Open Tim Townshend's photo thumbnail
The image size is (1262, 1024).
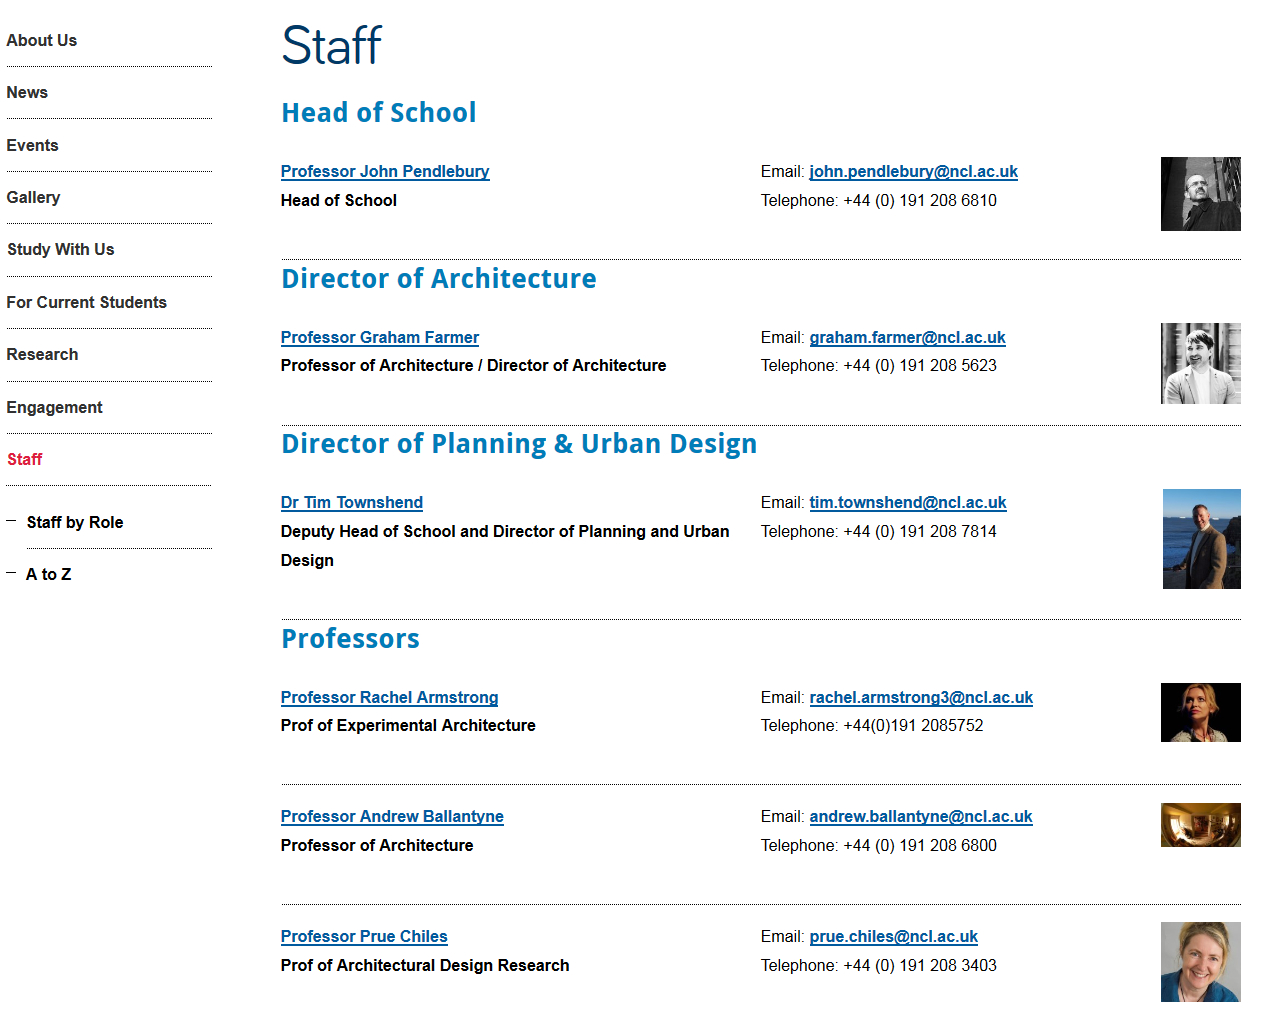point(1201,539)
